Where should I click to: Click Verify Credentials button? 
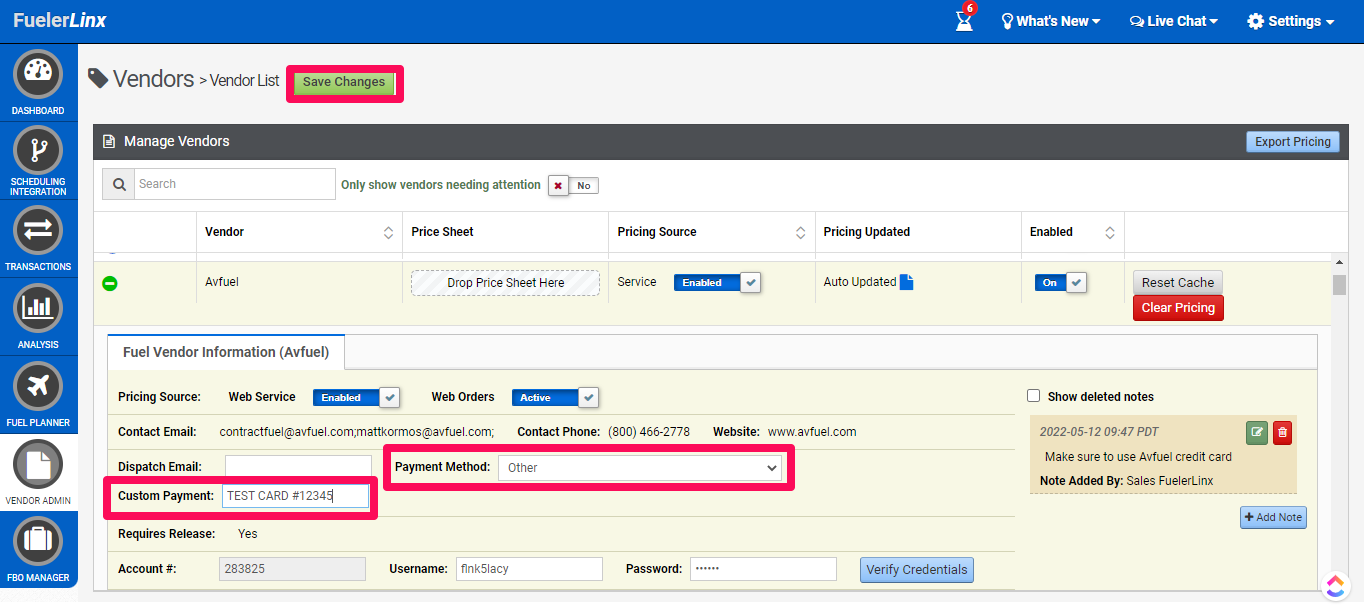[x=916, y=569]
